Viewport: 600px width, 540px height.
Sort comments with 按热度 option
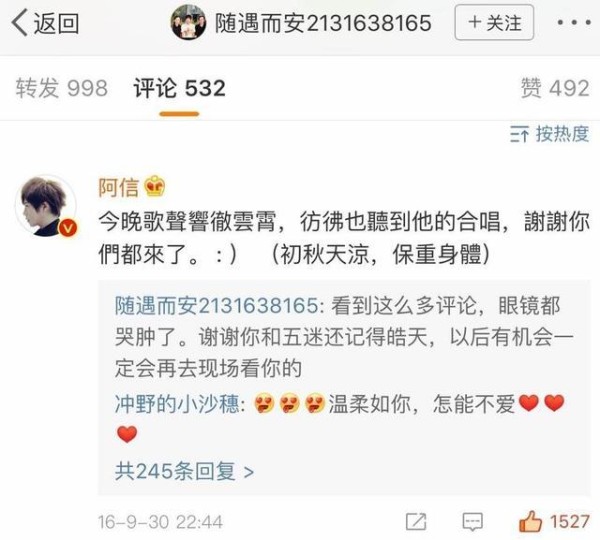point(549,134)
